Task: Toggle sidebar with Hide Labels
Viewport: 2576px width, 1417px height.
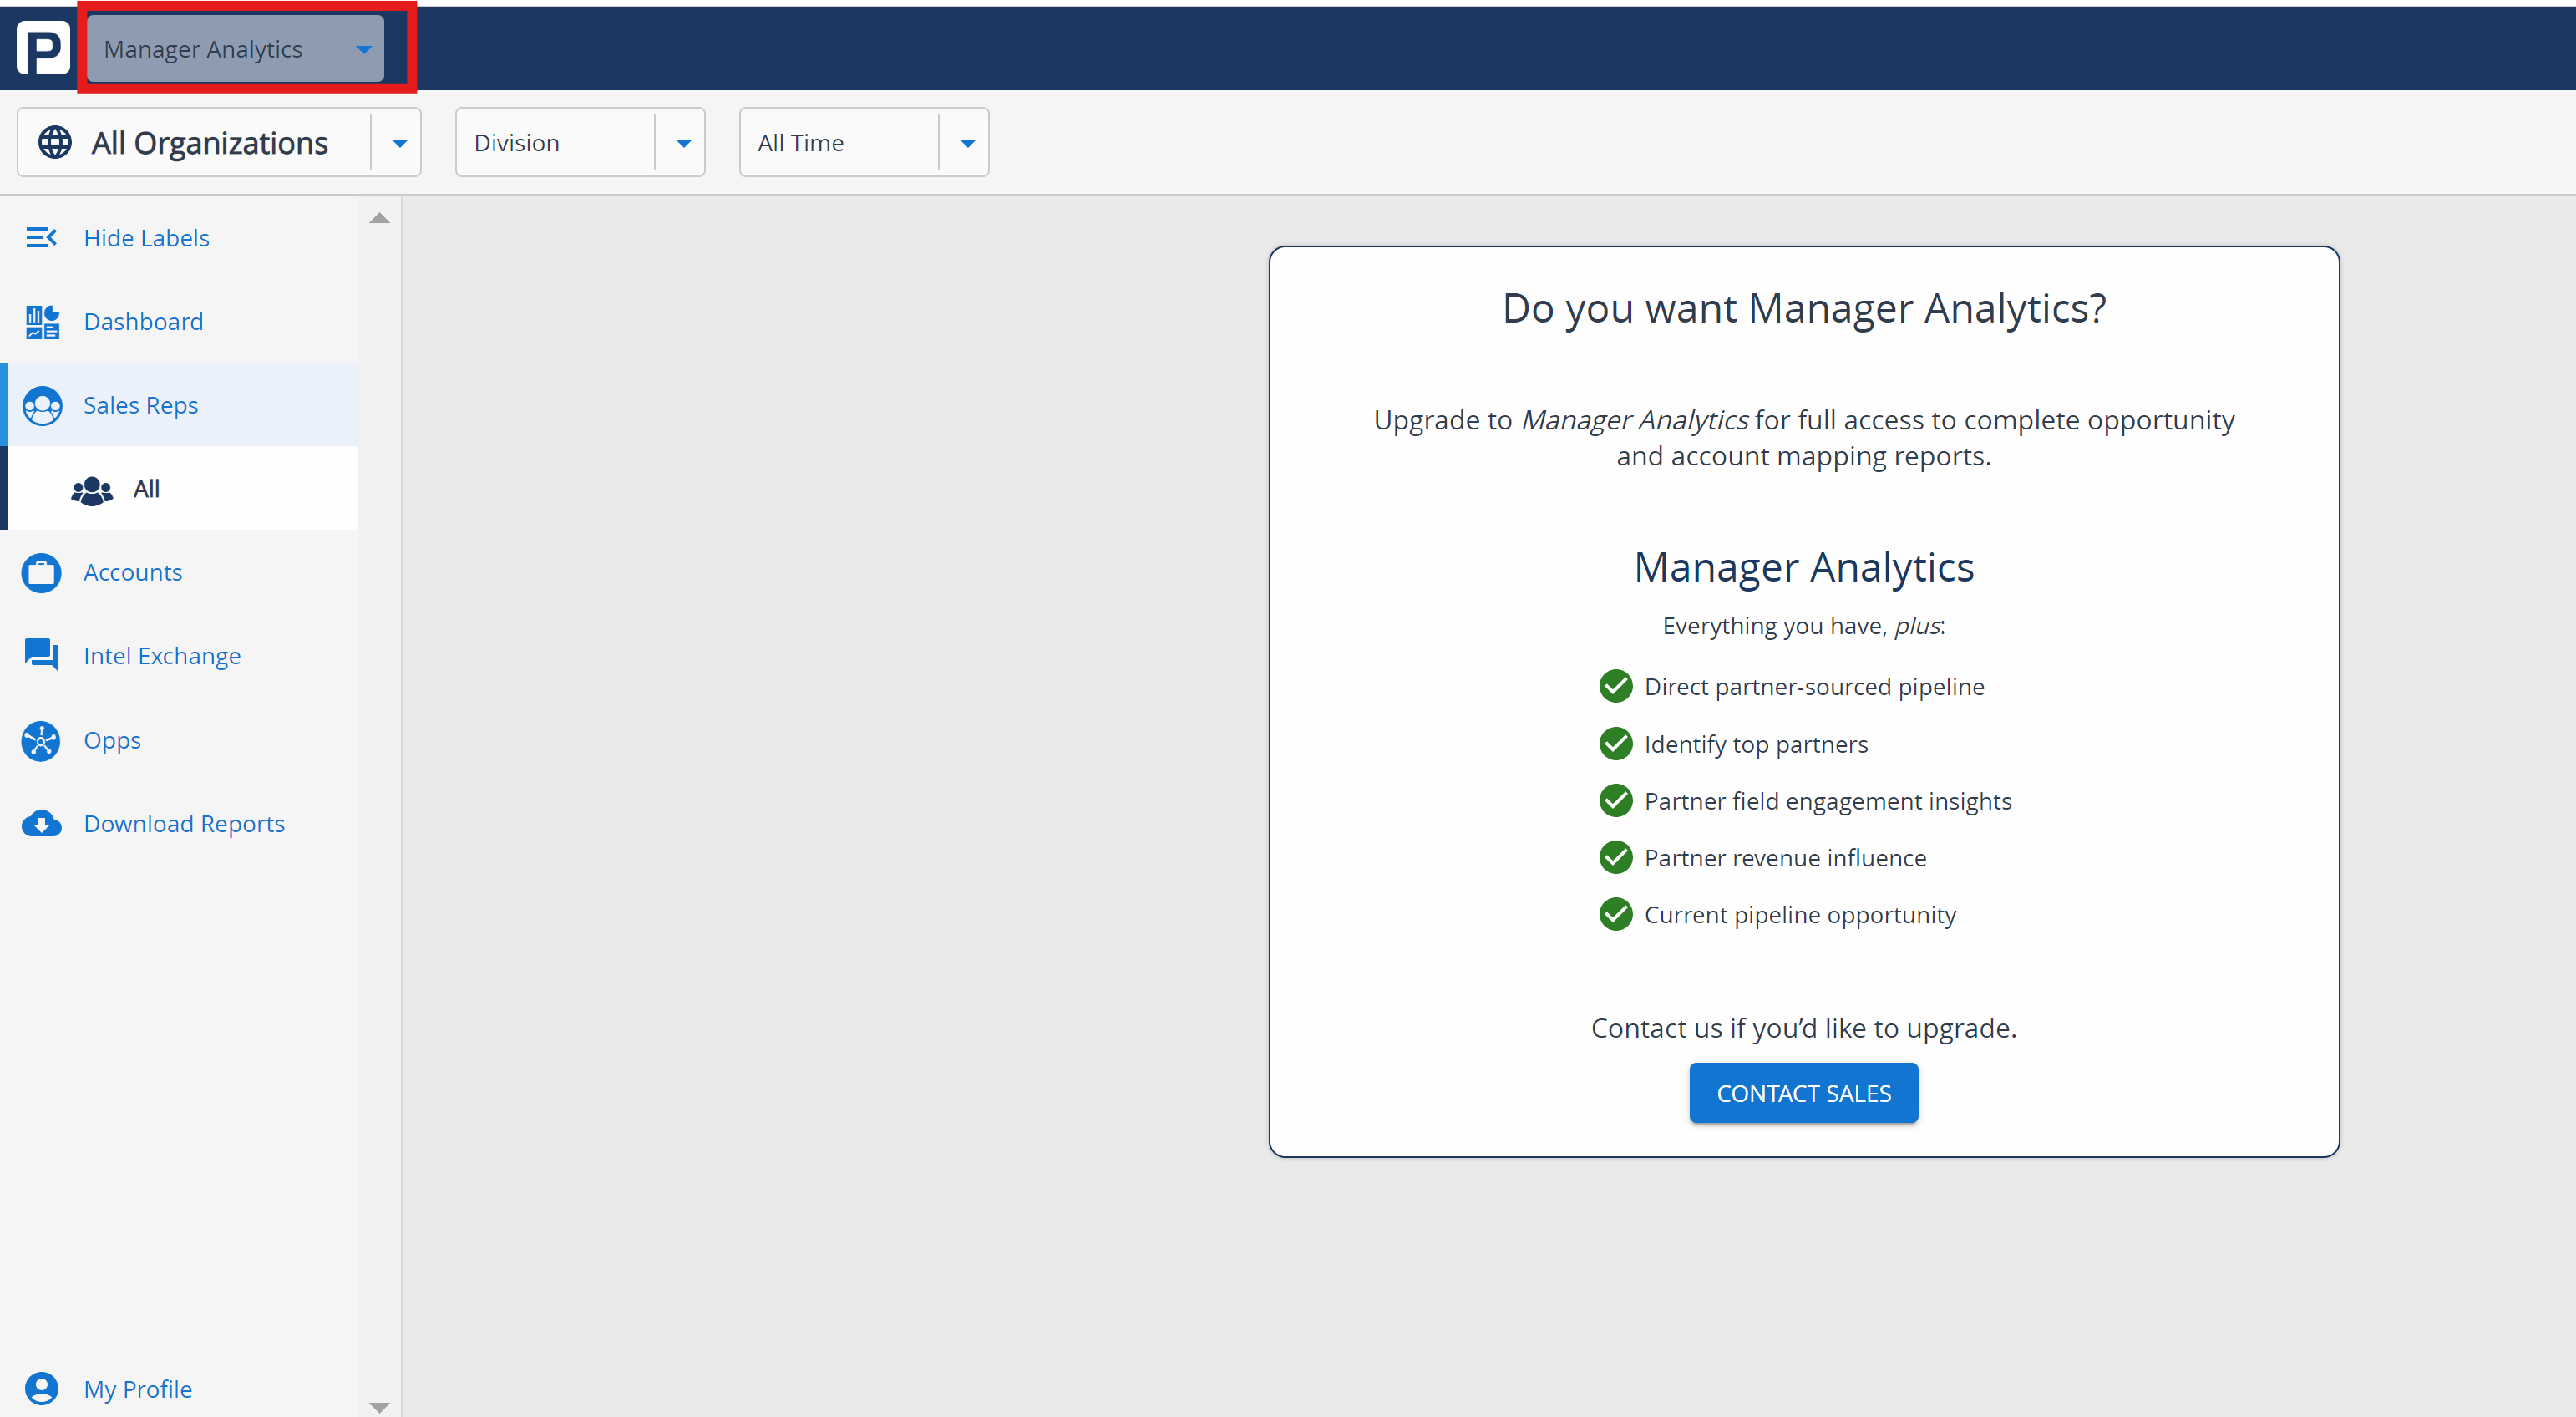Action: pyautogui.click(x=146, y=238)
